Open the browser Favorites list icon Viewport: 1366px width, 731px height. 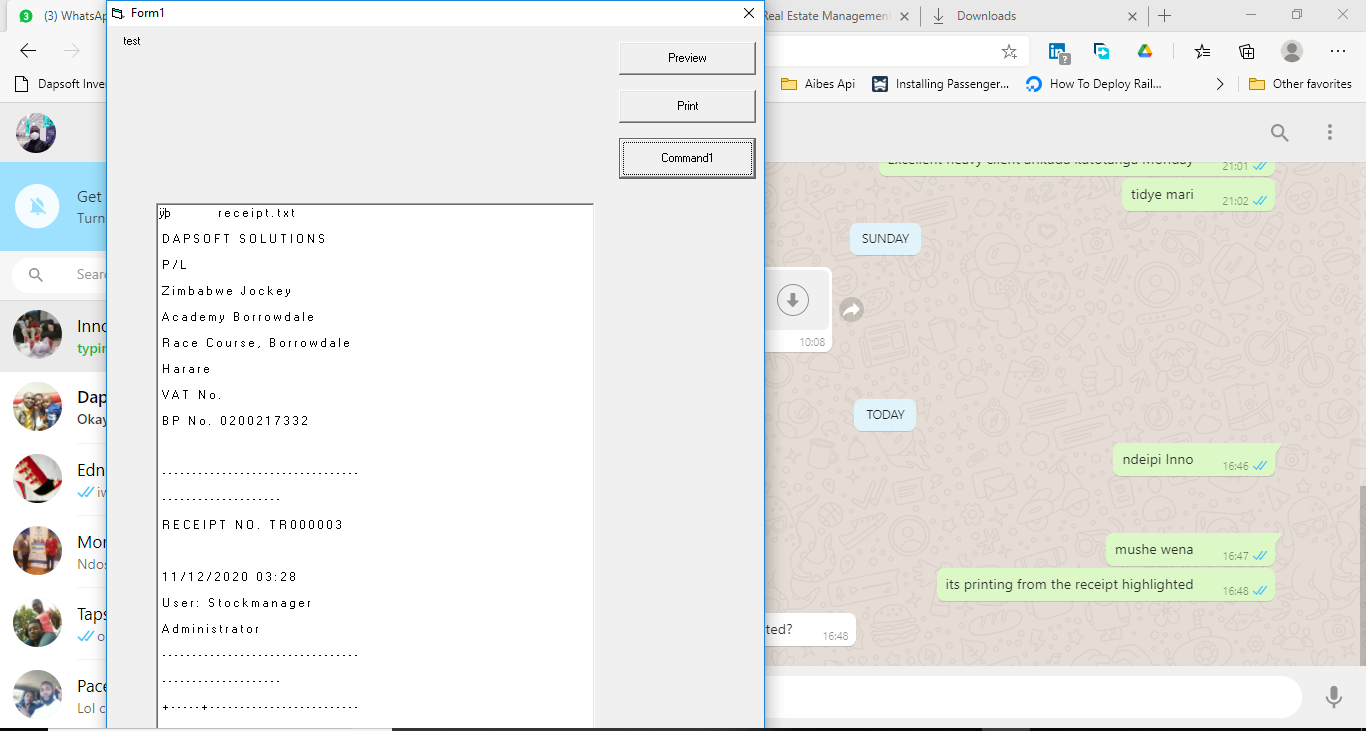click(x=1202, y=51)
